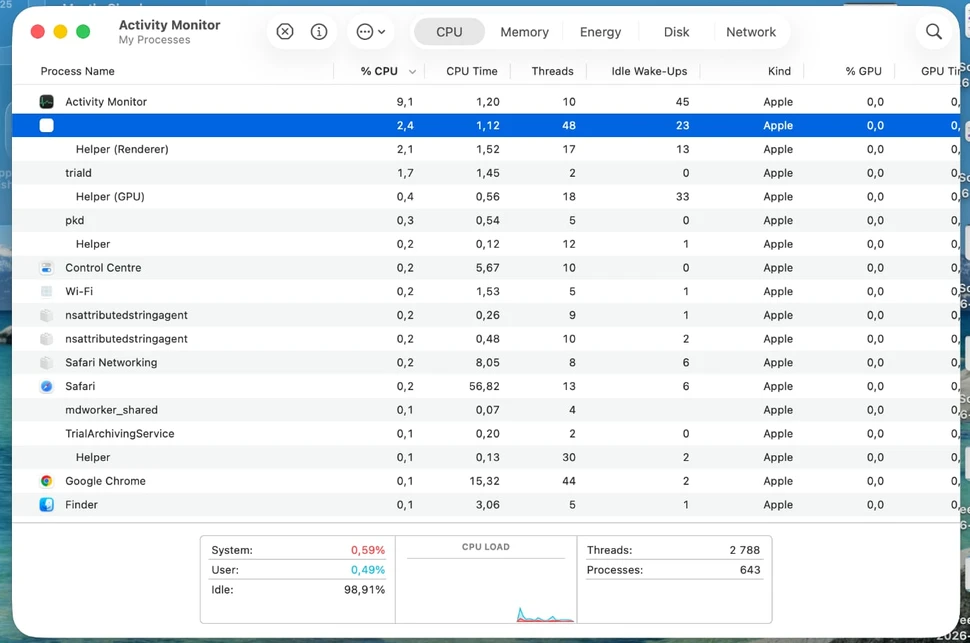The image size is (970, 643).
Task: Click Control Centre's CPU Time 5,67
Action: [x=487, y=268]
